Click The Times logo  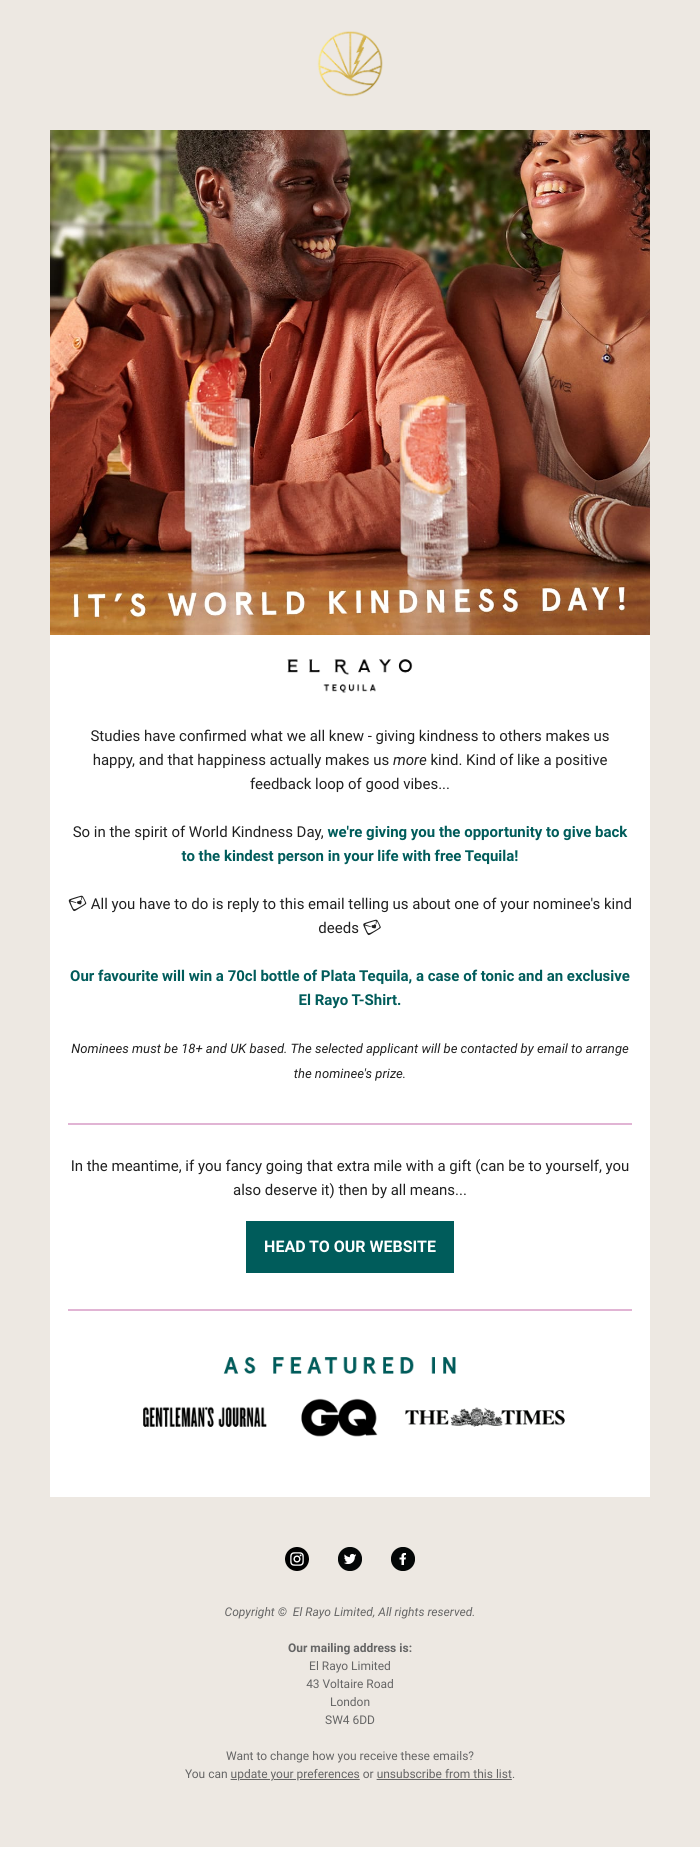point(485,1417)
